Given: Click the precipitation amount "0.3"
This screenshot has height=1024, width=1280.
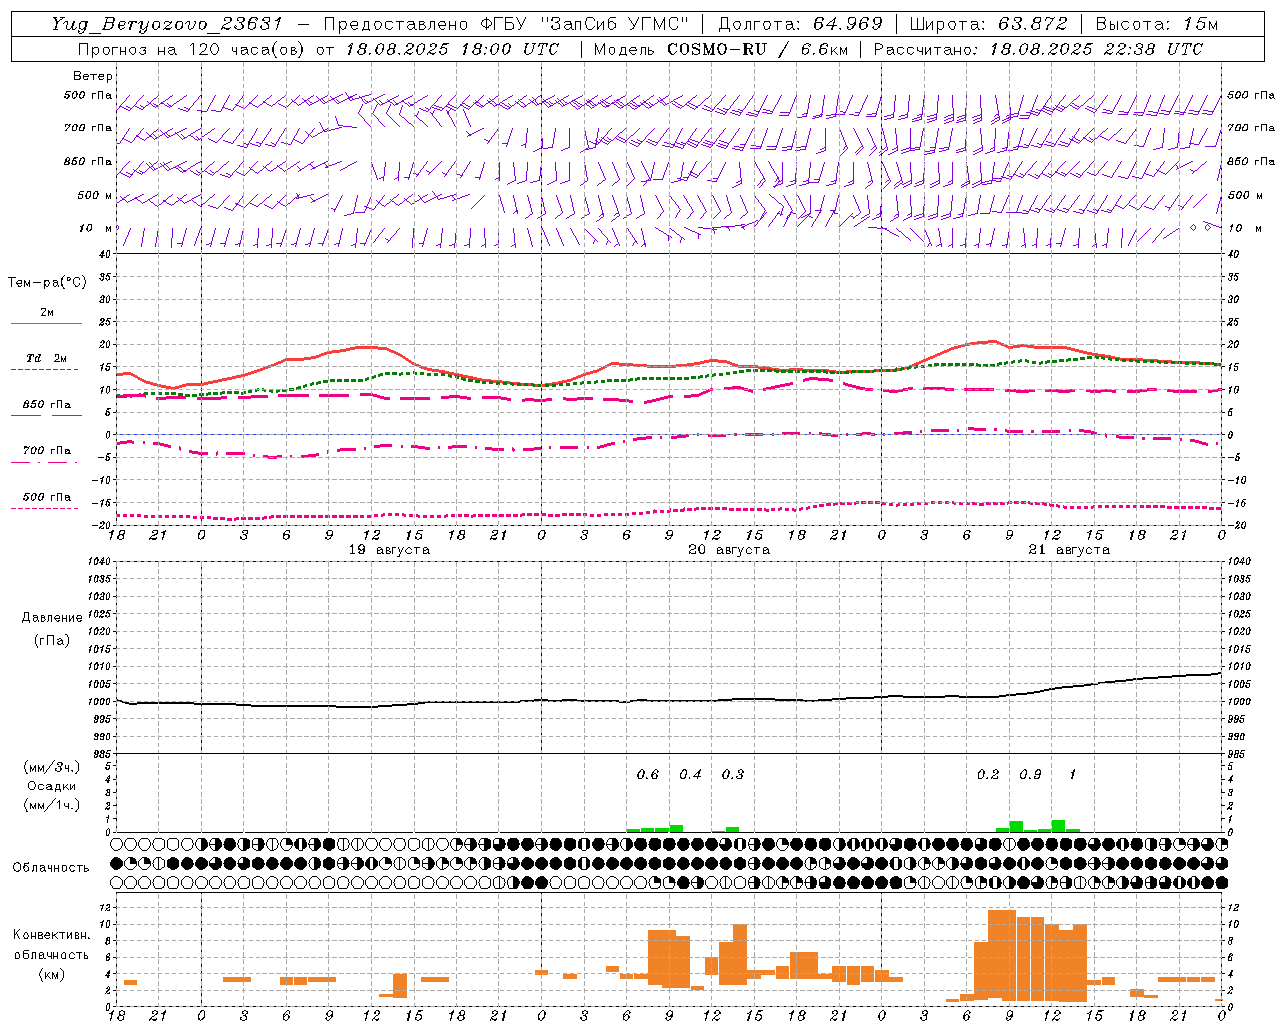Looking at the screenshot, I should coord(733,775).
